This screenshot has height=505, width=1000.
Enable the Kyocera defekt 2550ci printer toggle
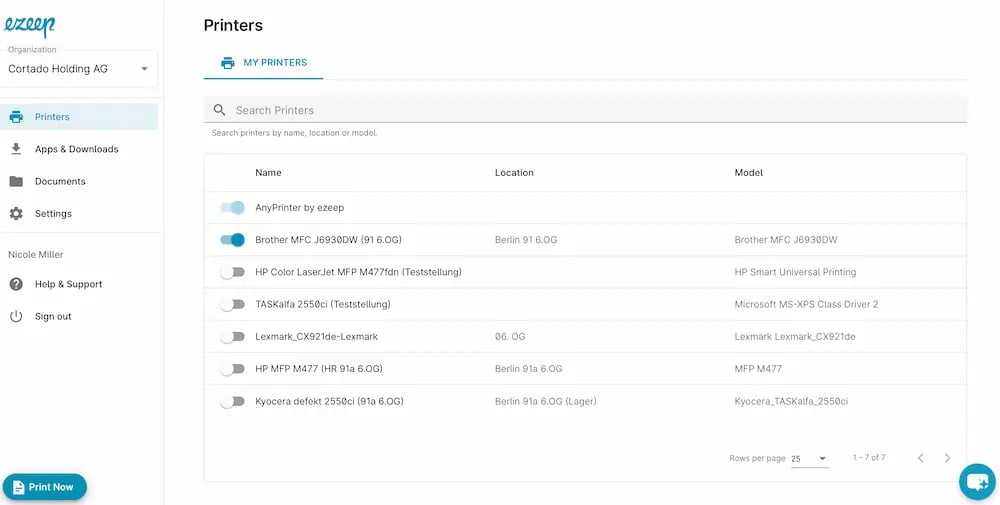tap(232, 401)
